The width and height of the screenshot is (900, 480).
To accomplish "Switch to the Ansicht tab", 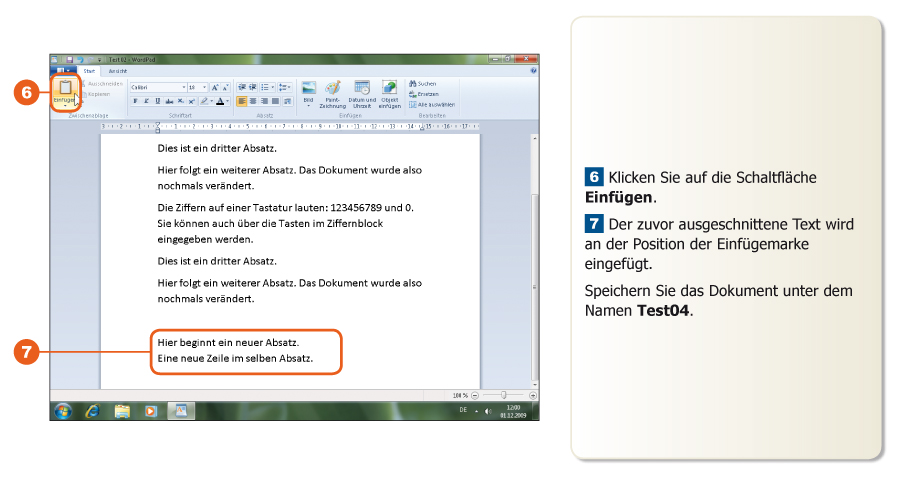I will point(117,71).
